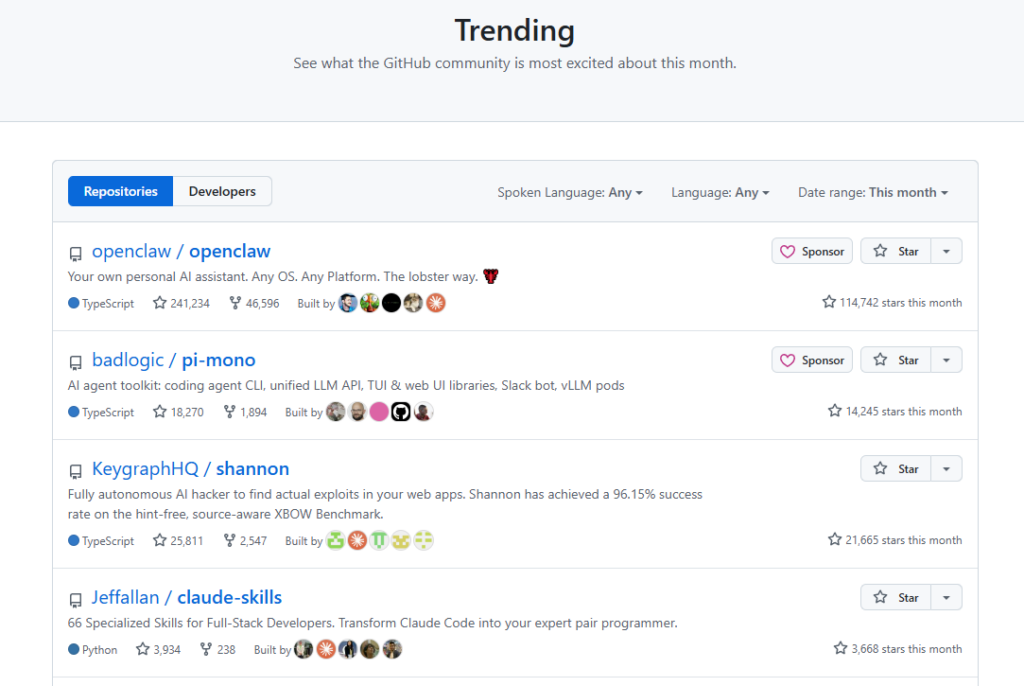Expand the Spoken Language filter dropdown
Screen dimensions: 1024x686
pyautogui.click(x=570, y=193)
